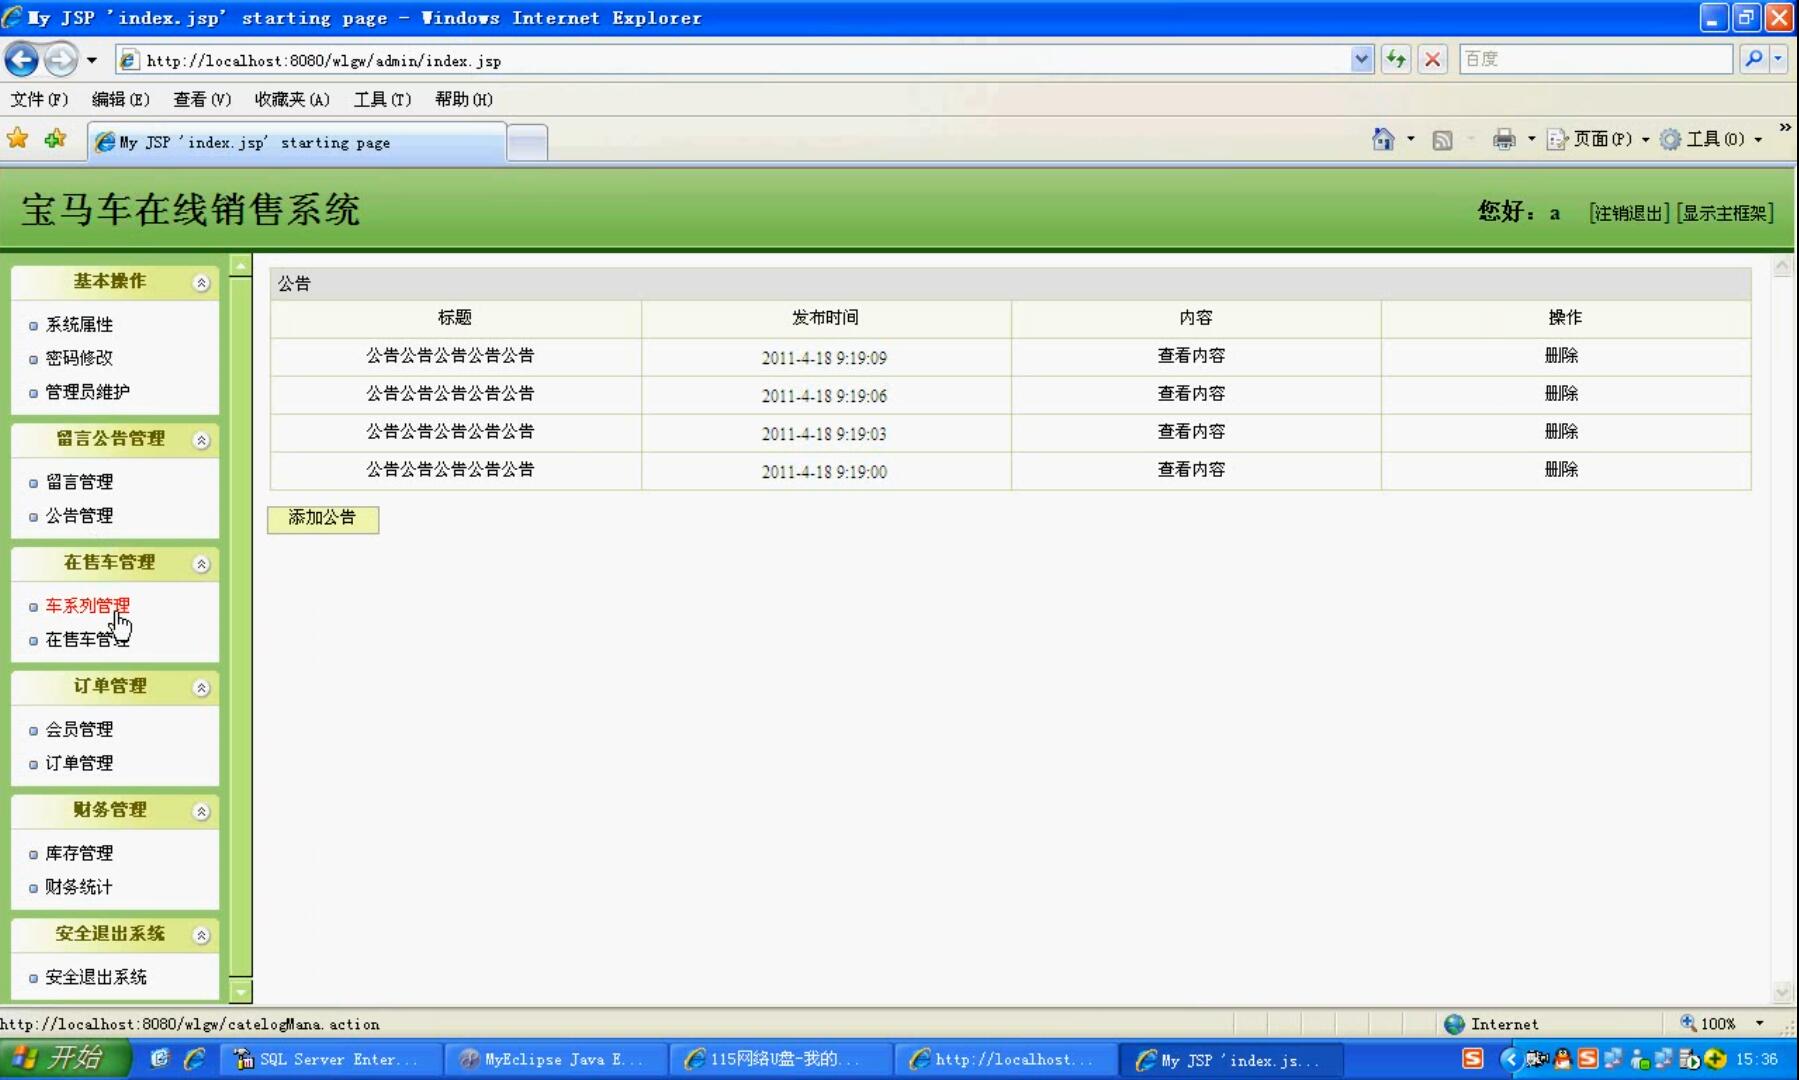Open the 编辑(E) menu
The height and width of the screenshot is (1080, 1799).
[x=120, y=99]
